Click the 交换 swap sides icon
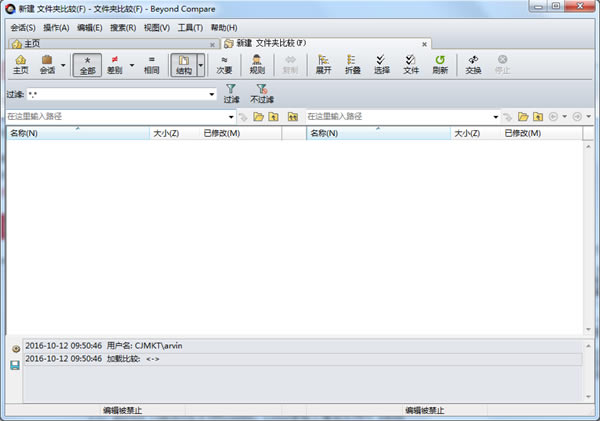600x421 pixels. (473, 65)
